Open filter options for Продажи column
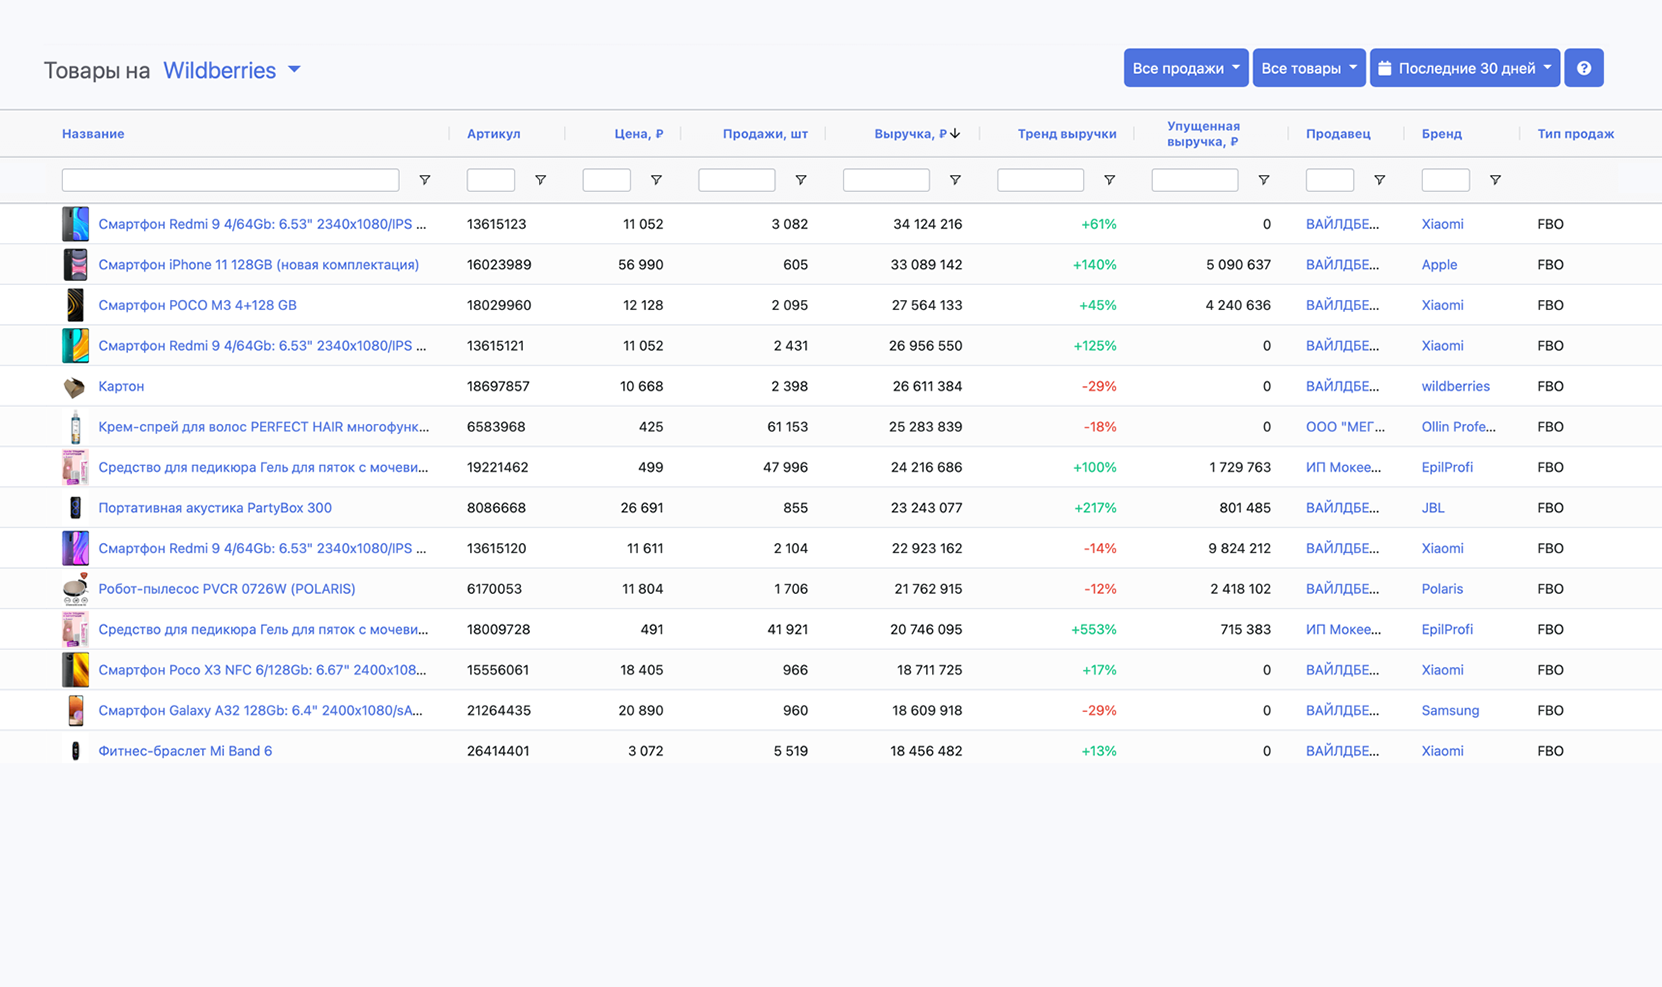Image resolution: width=1662 pixels, height=987 pixels. [x=801, y=180]
